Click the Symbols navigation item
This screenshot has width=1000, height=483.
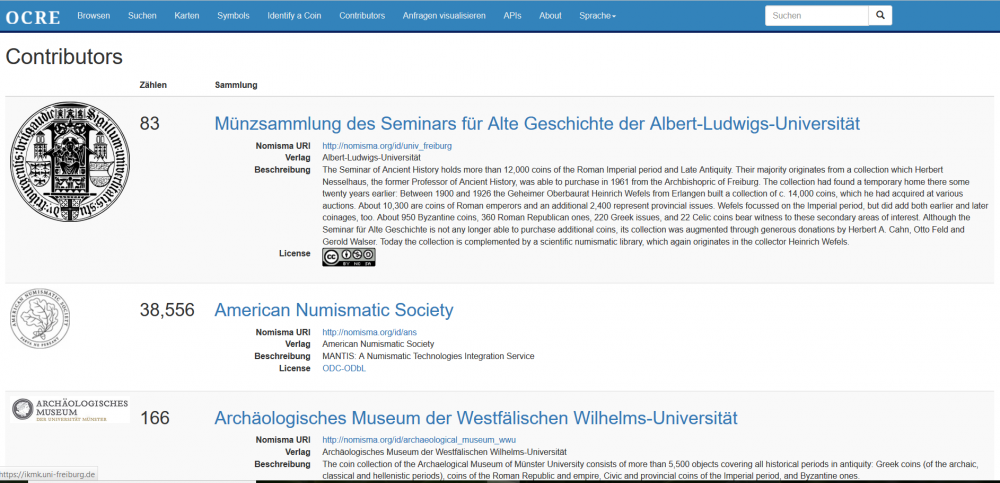click(x=233, y=16)
